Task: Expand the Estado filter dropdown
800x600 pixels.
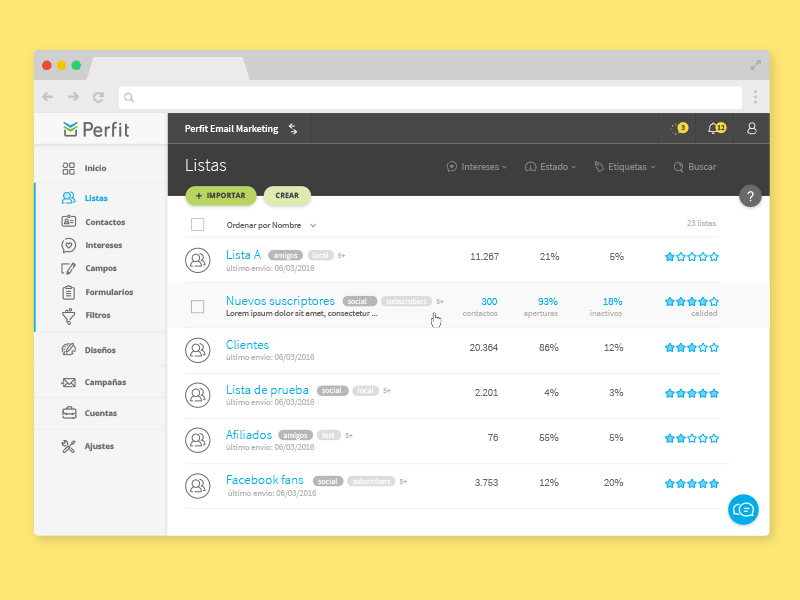Action: [x=550, y=167]
